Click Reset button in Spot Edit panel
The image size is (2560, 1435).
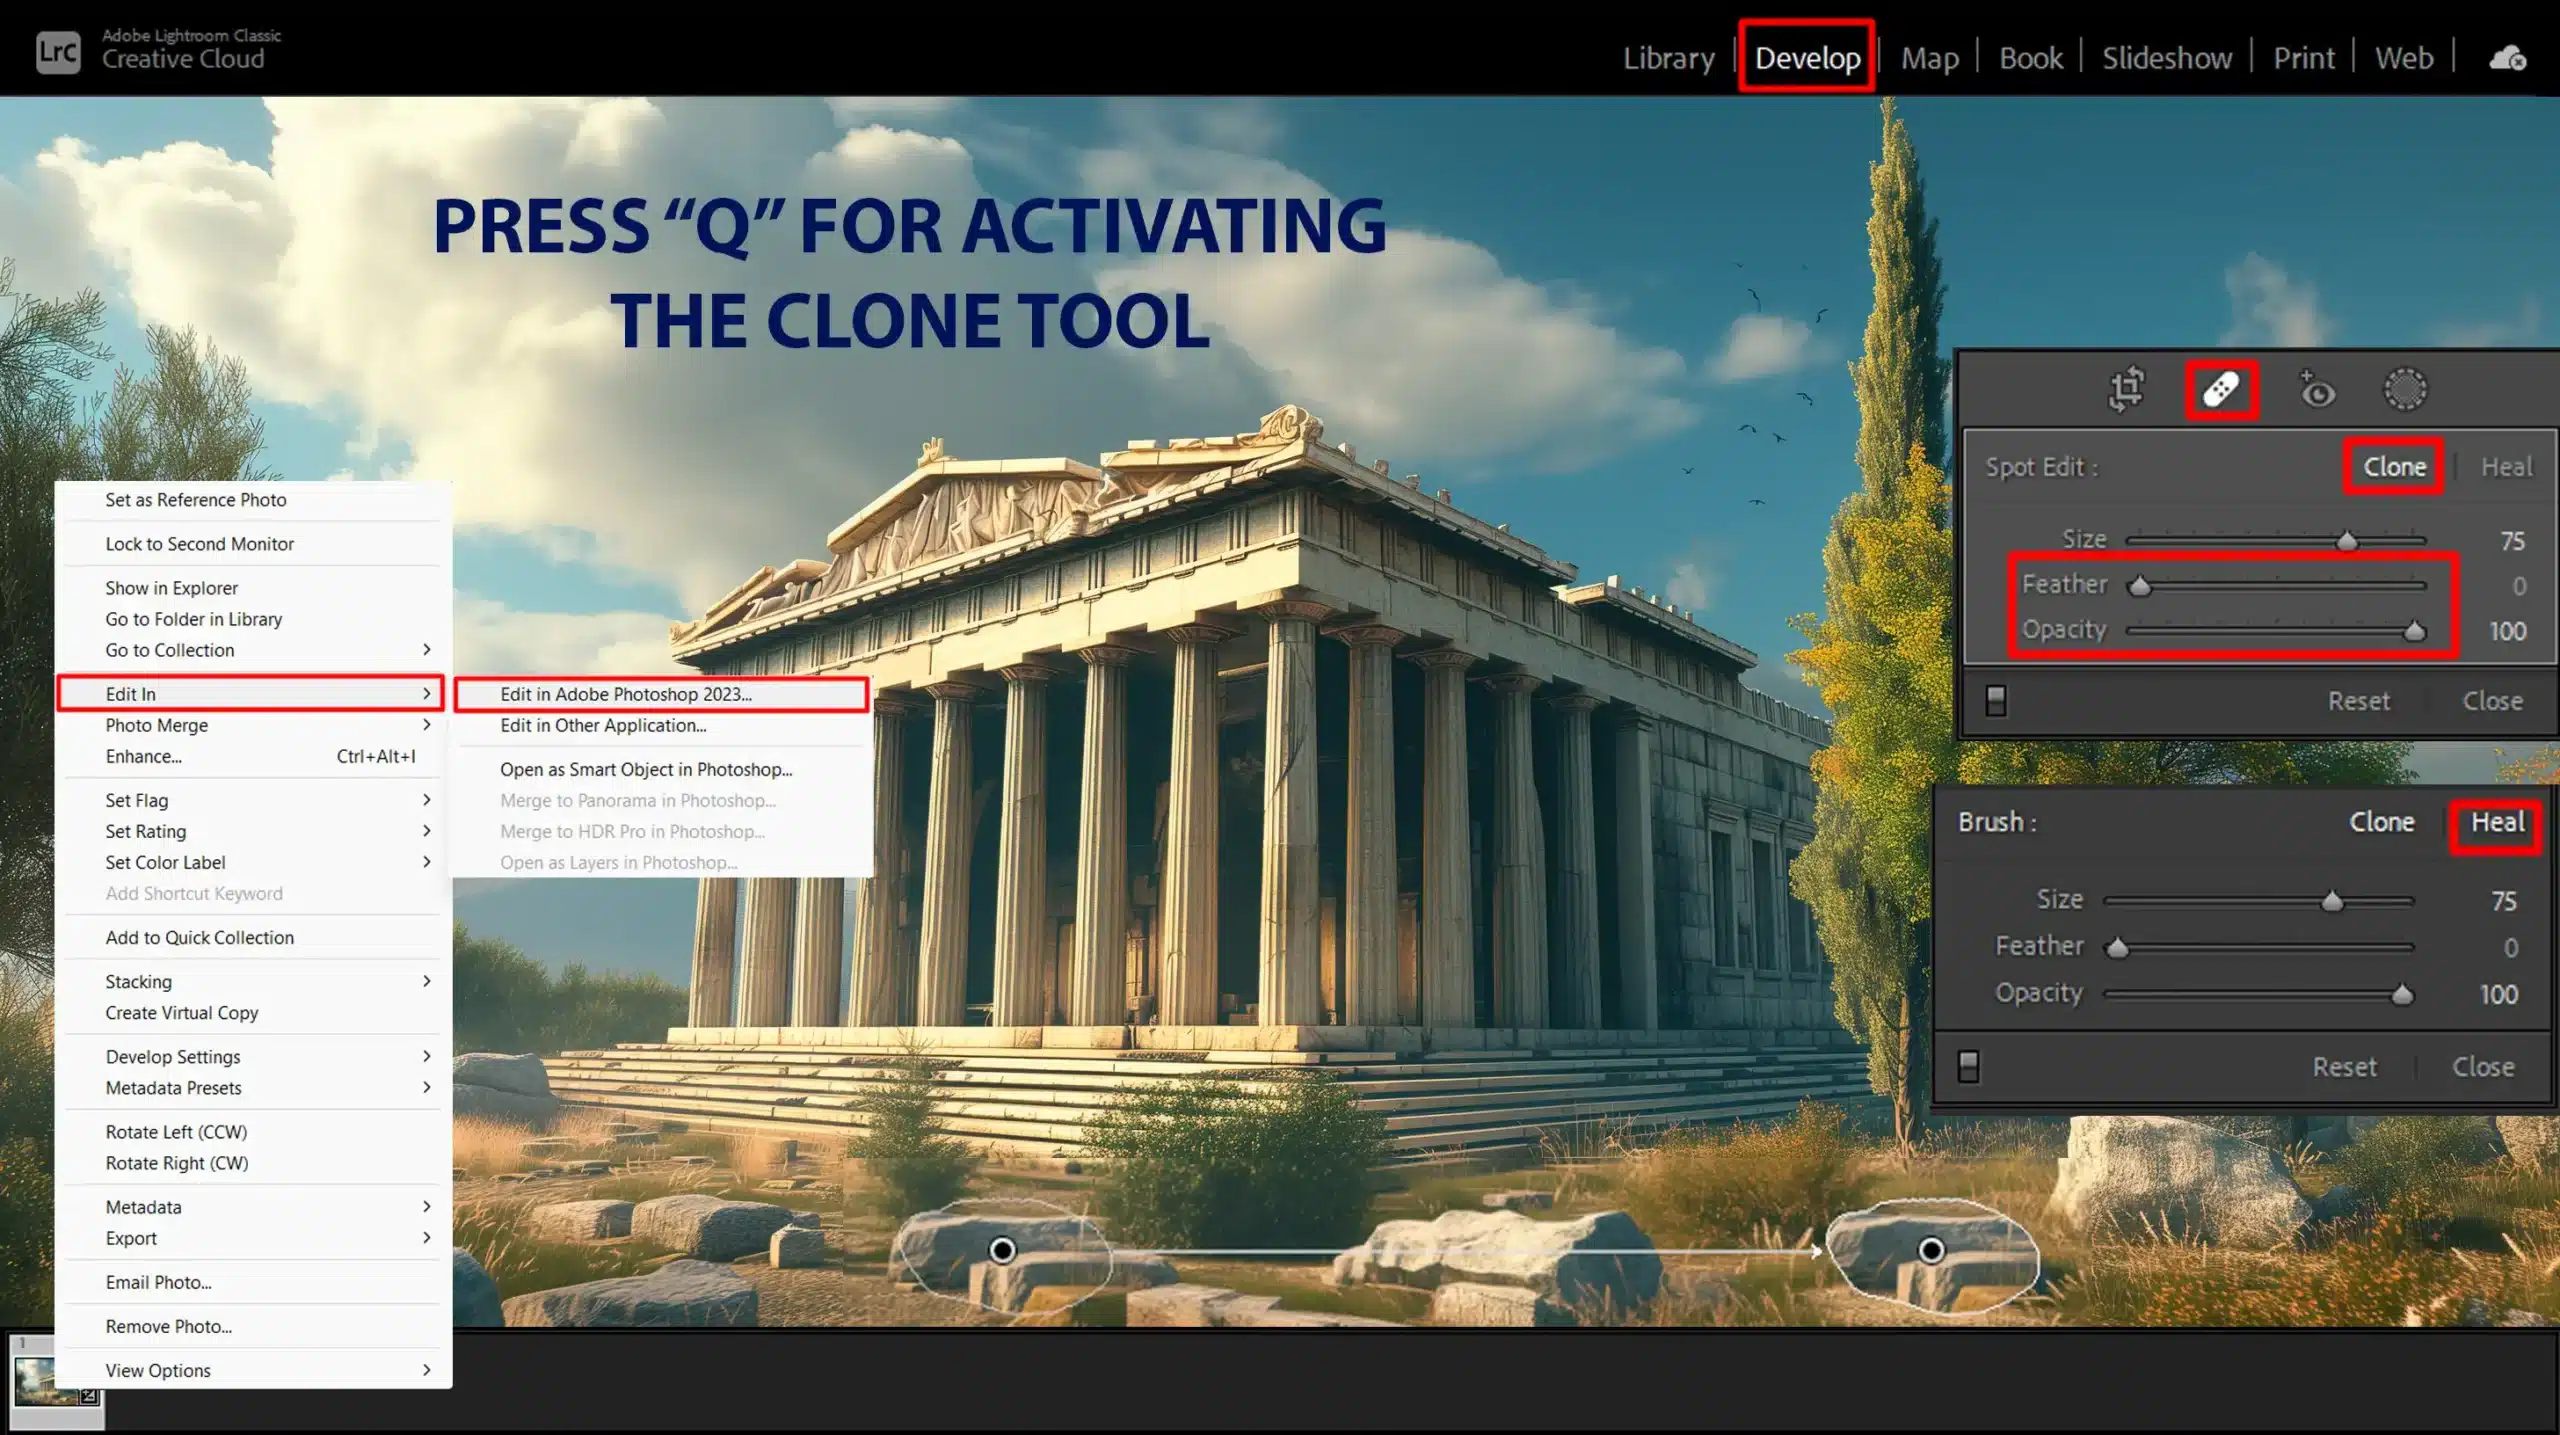[2360, 700]
